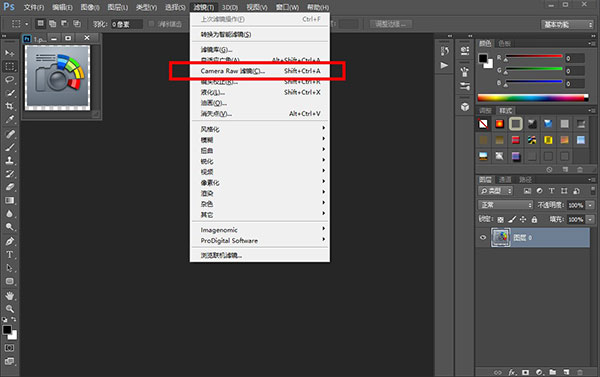Select the Zoom tool
Screen dimensions: 600x377
10,308
